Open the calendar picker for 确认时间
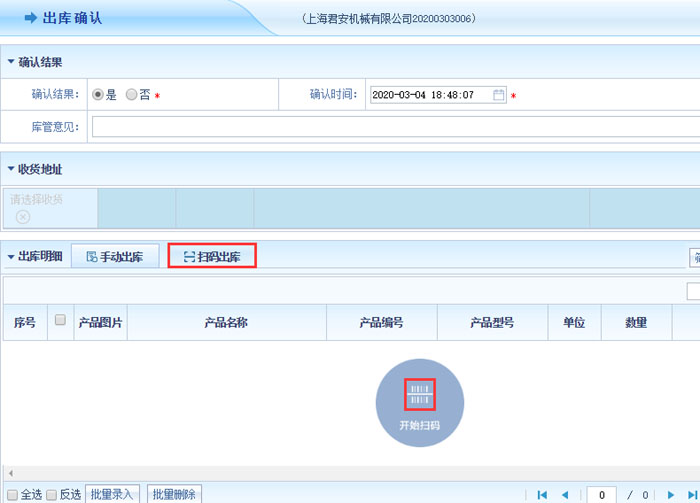The width and height of the screenshot is (700, 503). point(499,95)
